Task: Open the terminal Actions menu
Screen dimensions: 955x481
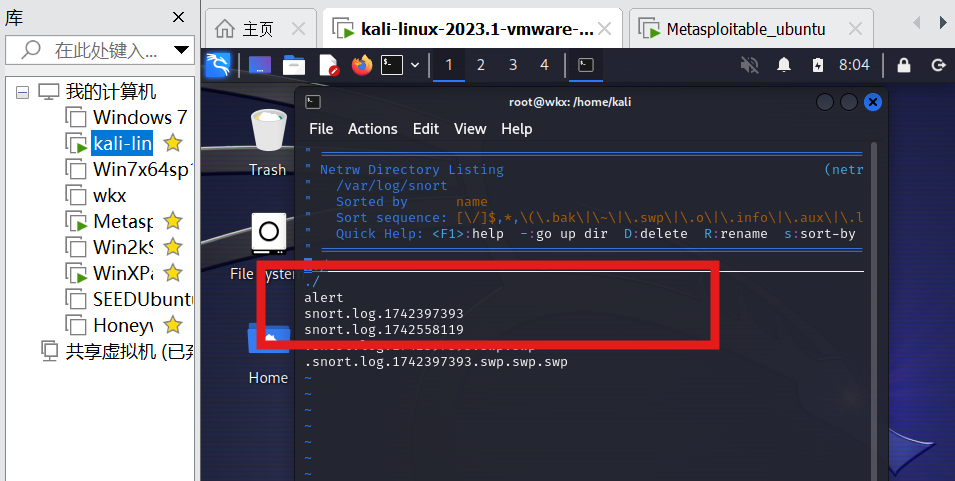Action: click(x=373, y=128)
